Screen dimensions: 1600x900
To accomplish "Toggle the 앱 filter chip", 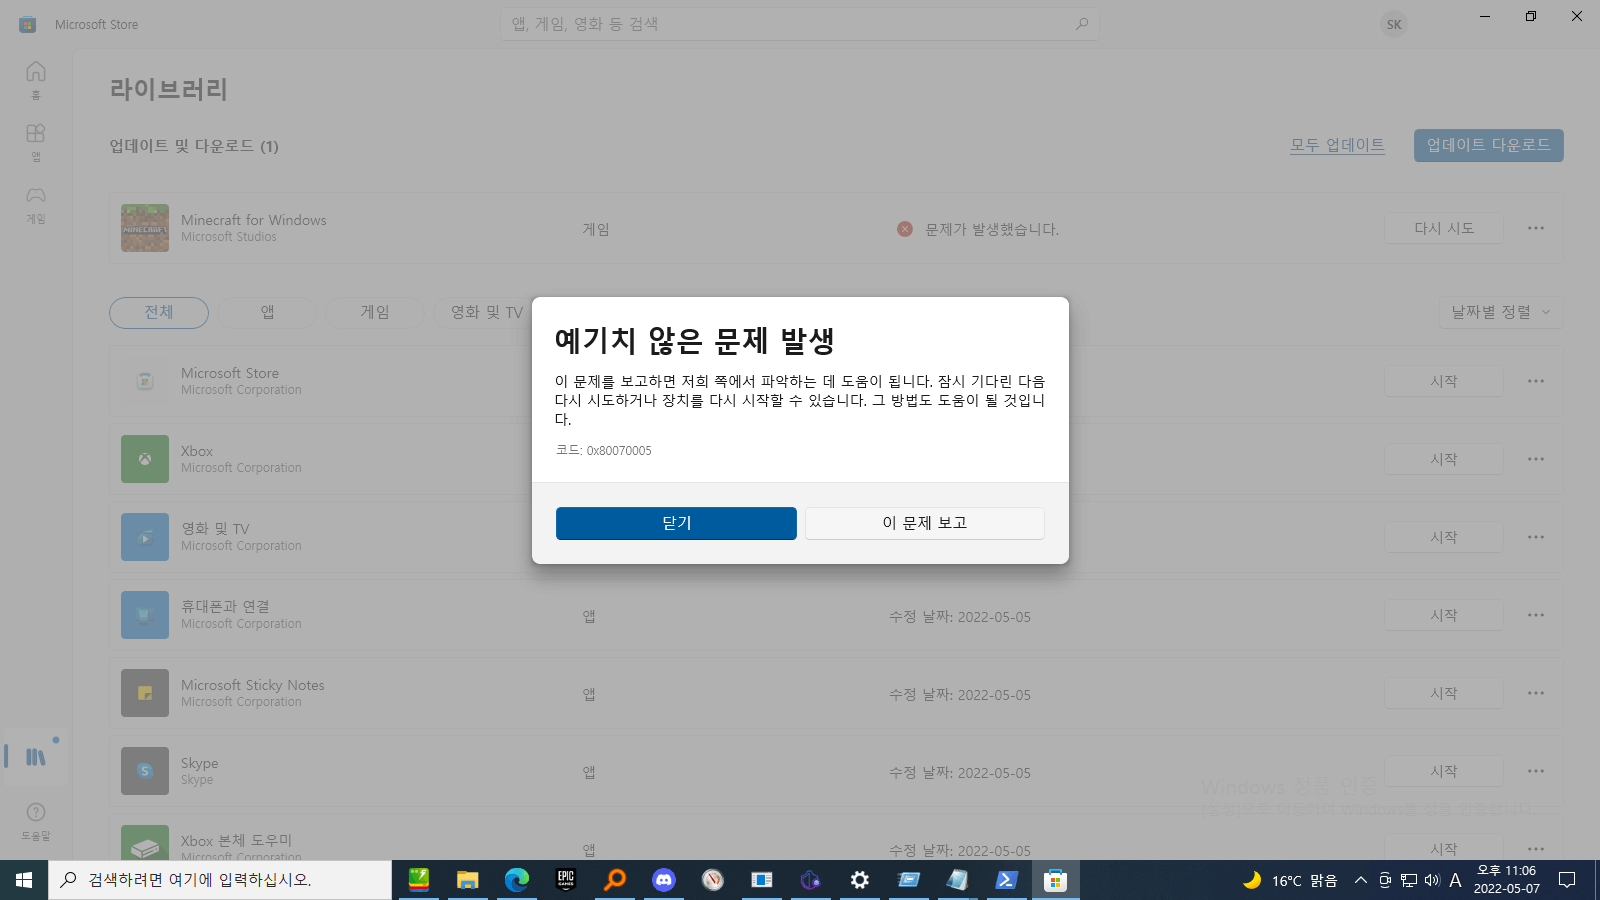I will 266,312.
